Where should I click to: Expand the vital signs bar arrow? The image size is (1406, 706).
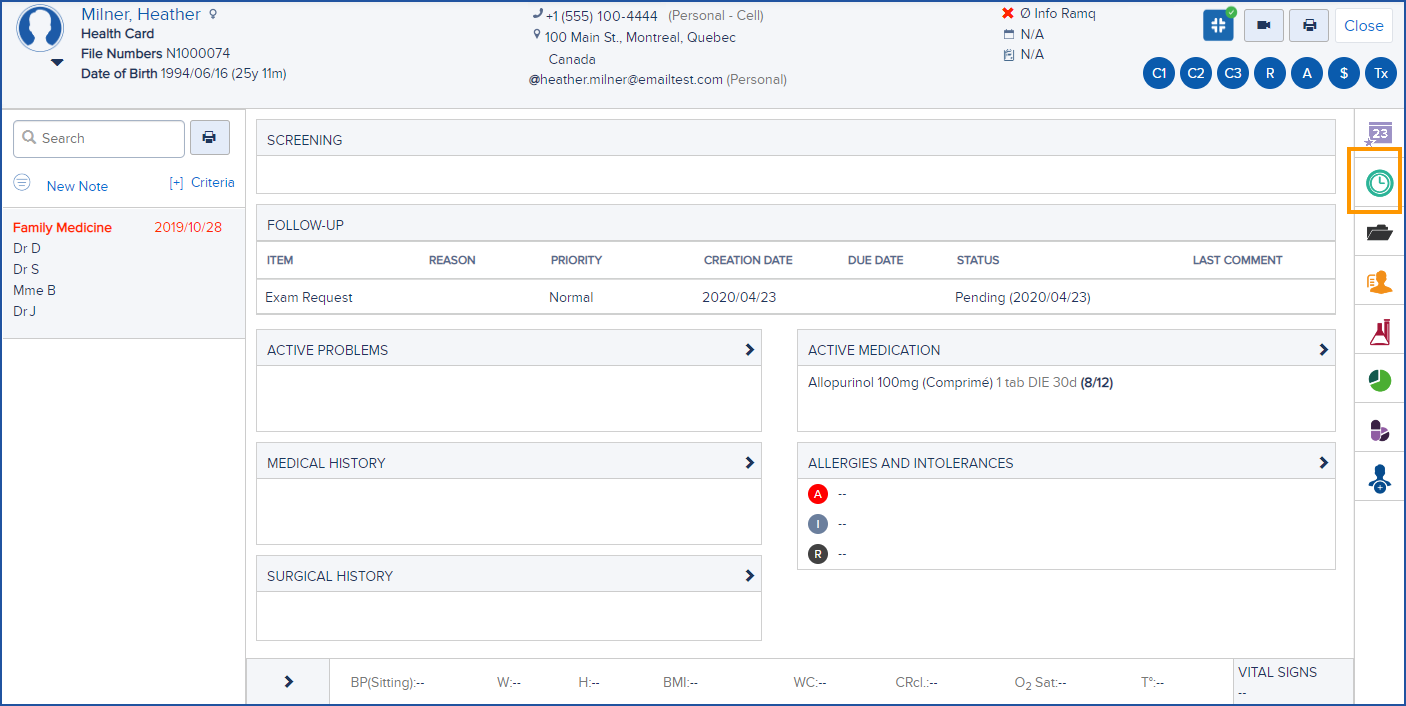pyautogui.click(x=288, y=681)
